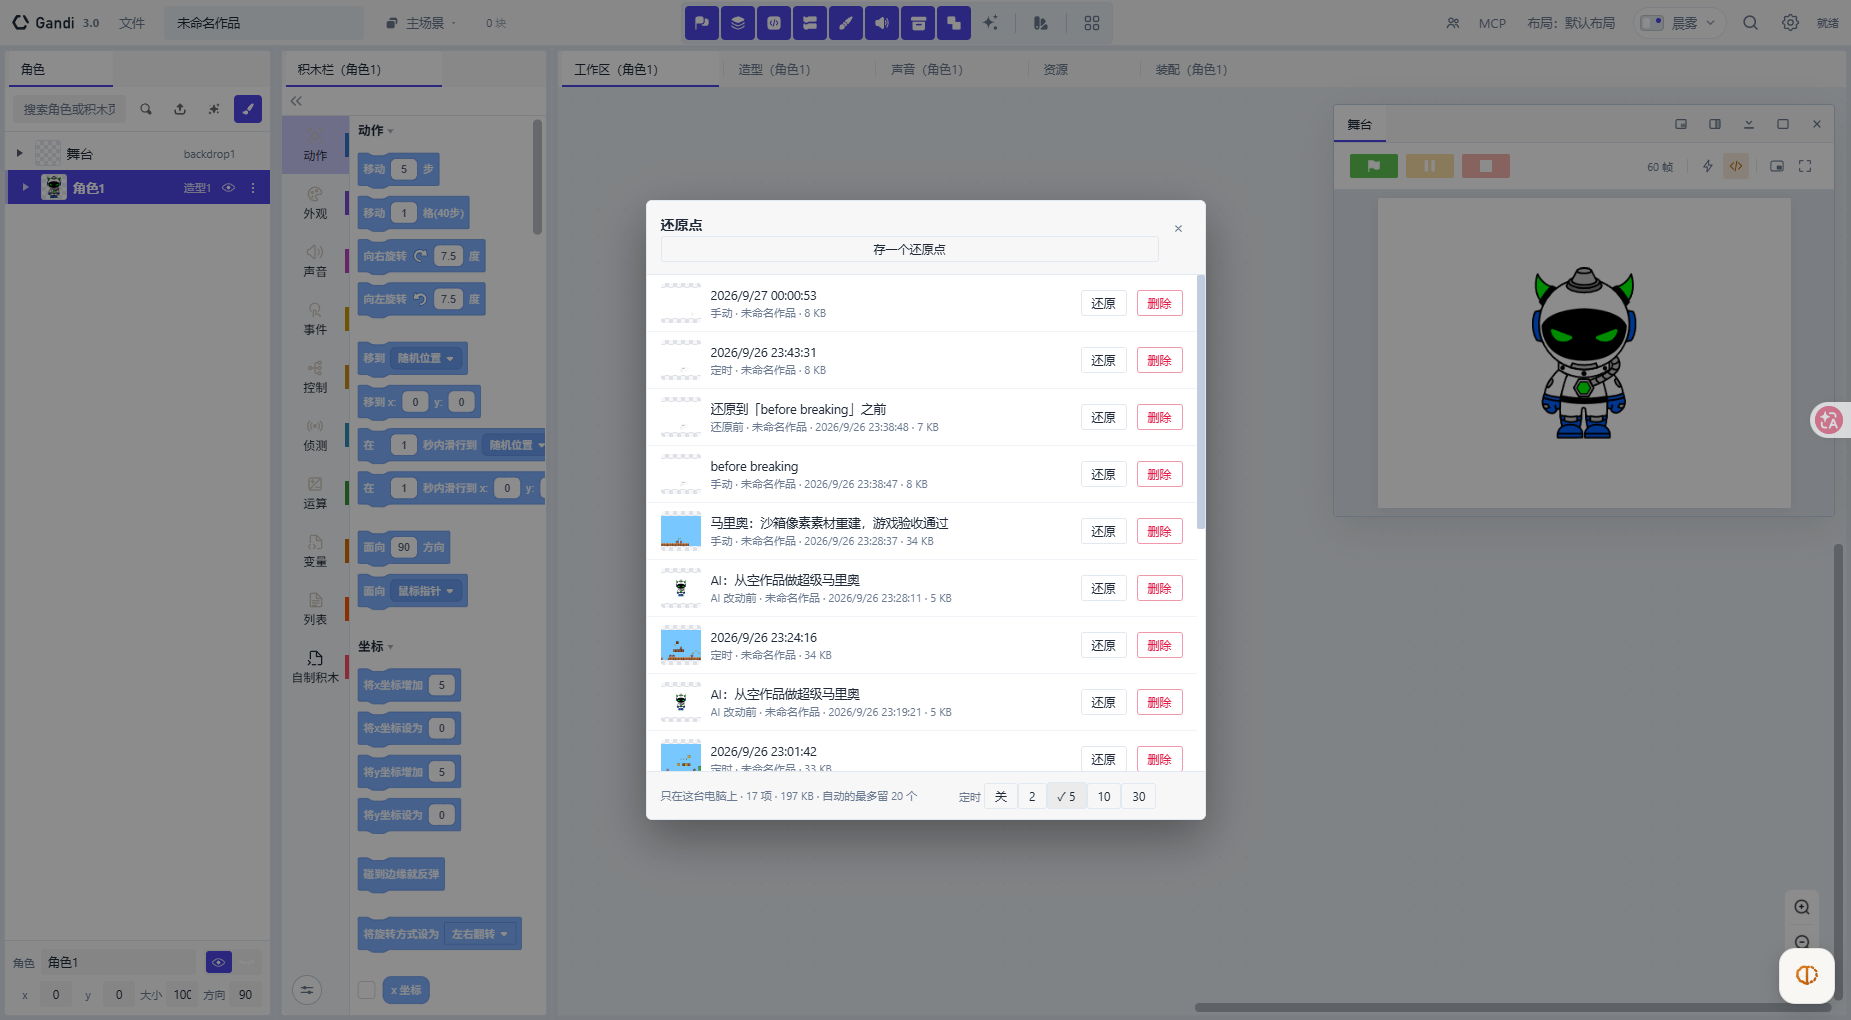Click the MCP link in top bar
The image size is (1851, 1020).
1492,23
